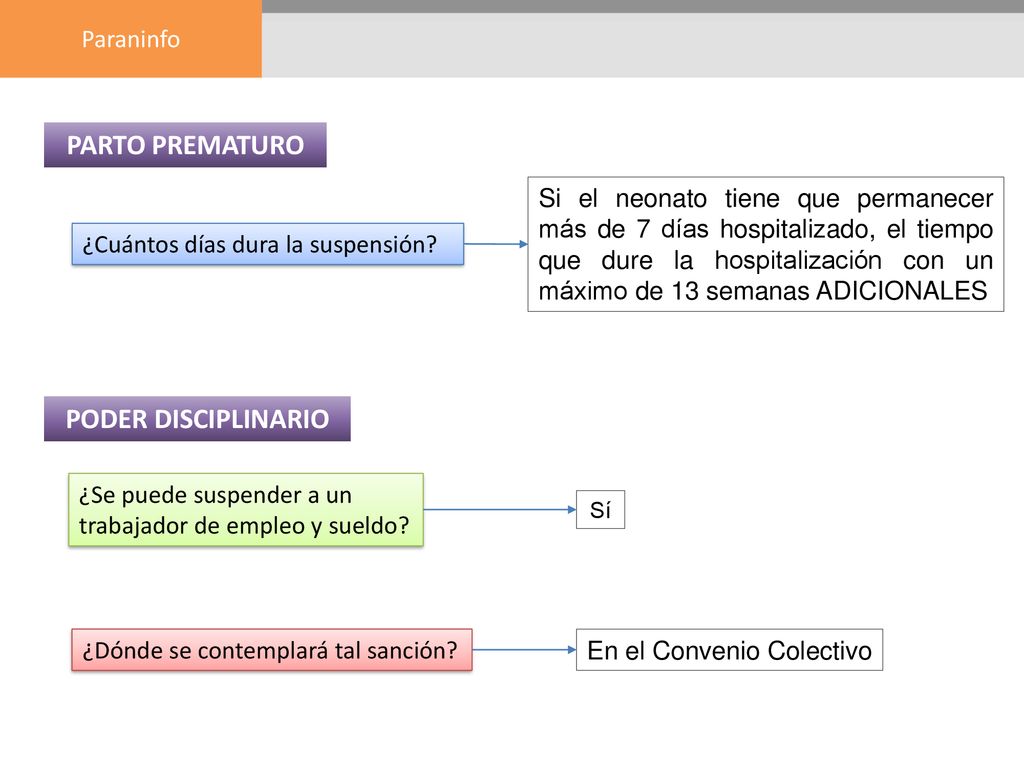Select the PARTO PREMATURO heading
Viewport: 1024px width, 768px height.
pyautogui.click(x=185, y=145)
